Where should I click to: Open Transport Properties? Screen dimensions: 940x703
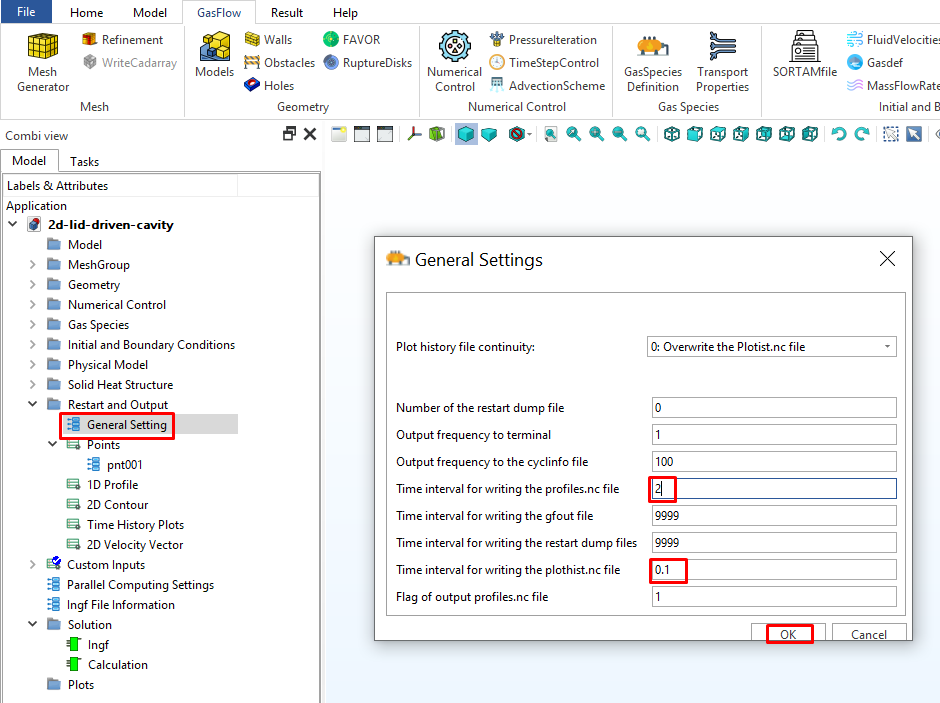(722, 60)
